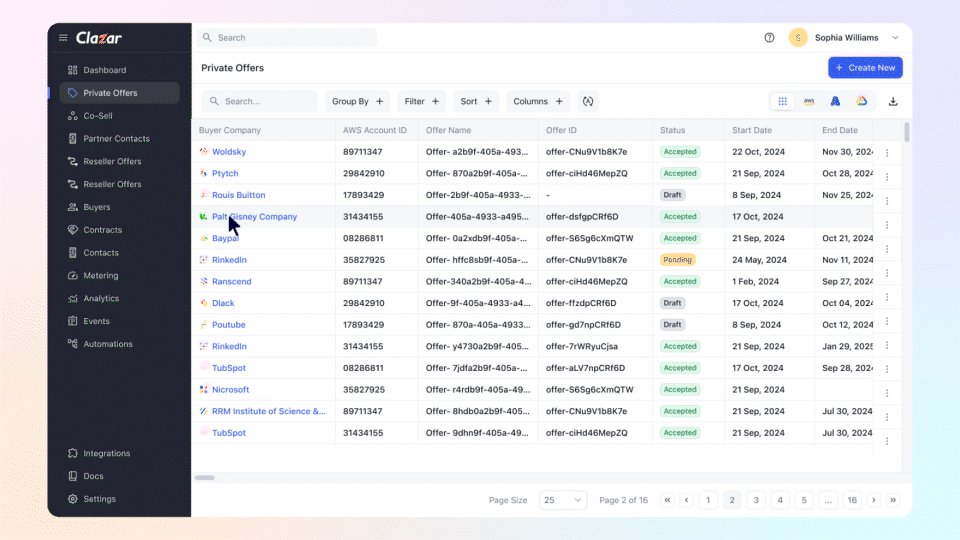The image size is (960, 540).
Task: Click the Integrations puzzle icon
Action: 73,454
